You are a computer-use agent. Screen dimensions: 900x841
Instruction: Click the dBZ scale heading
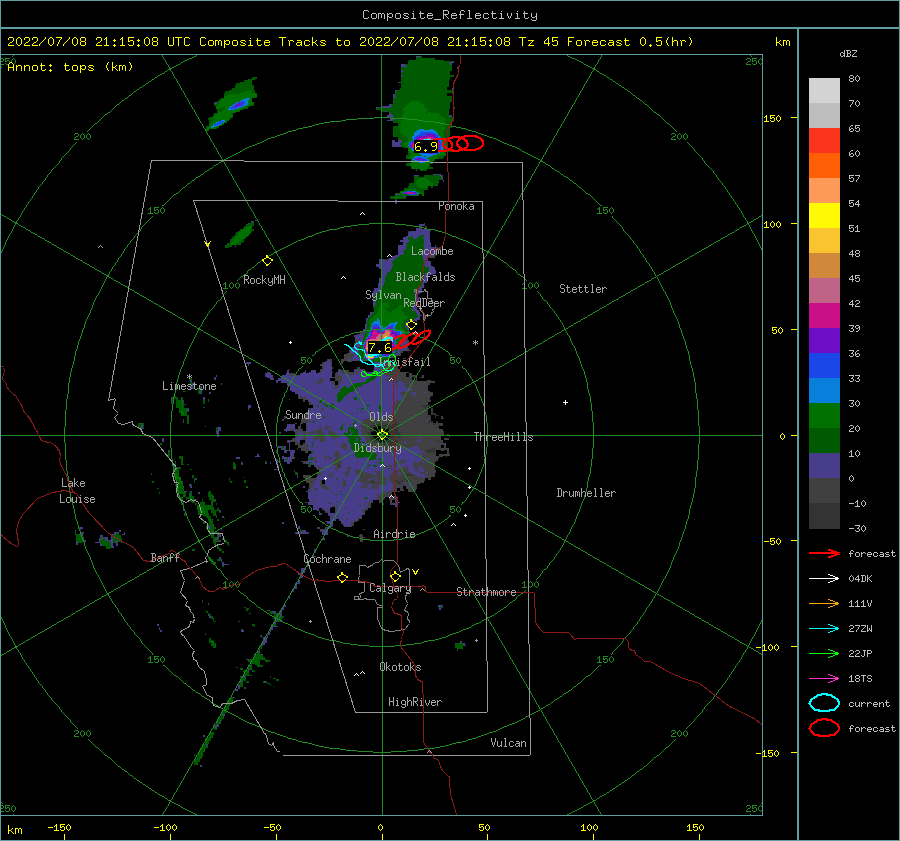tap(848, 53)
